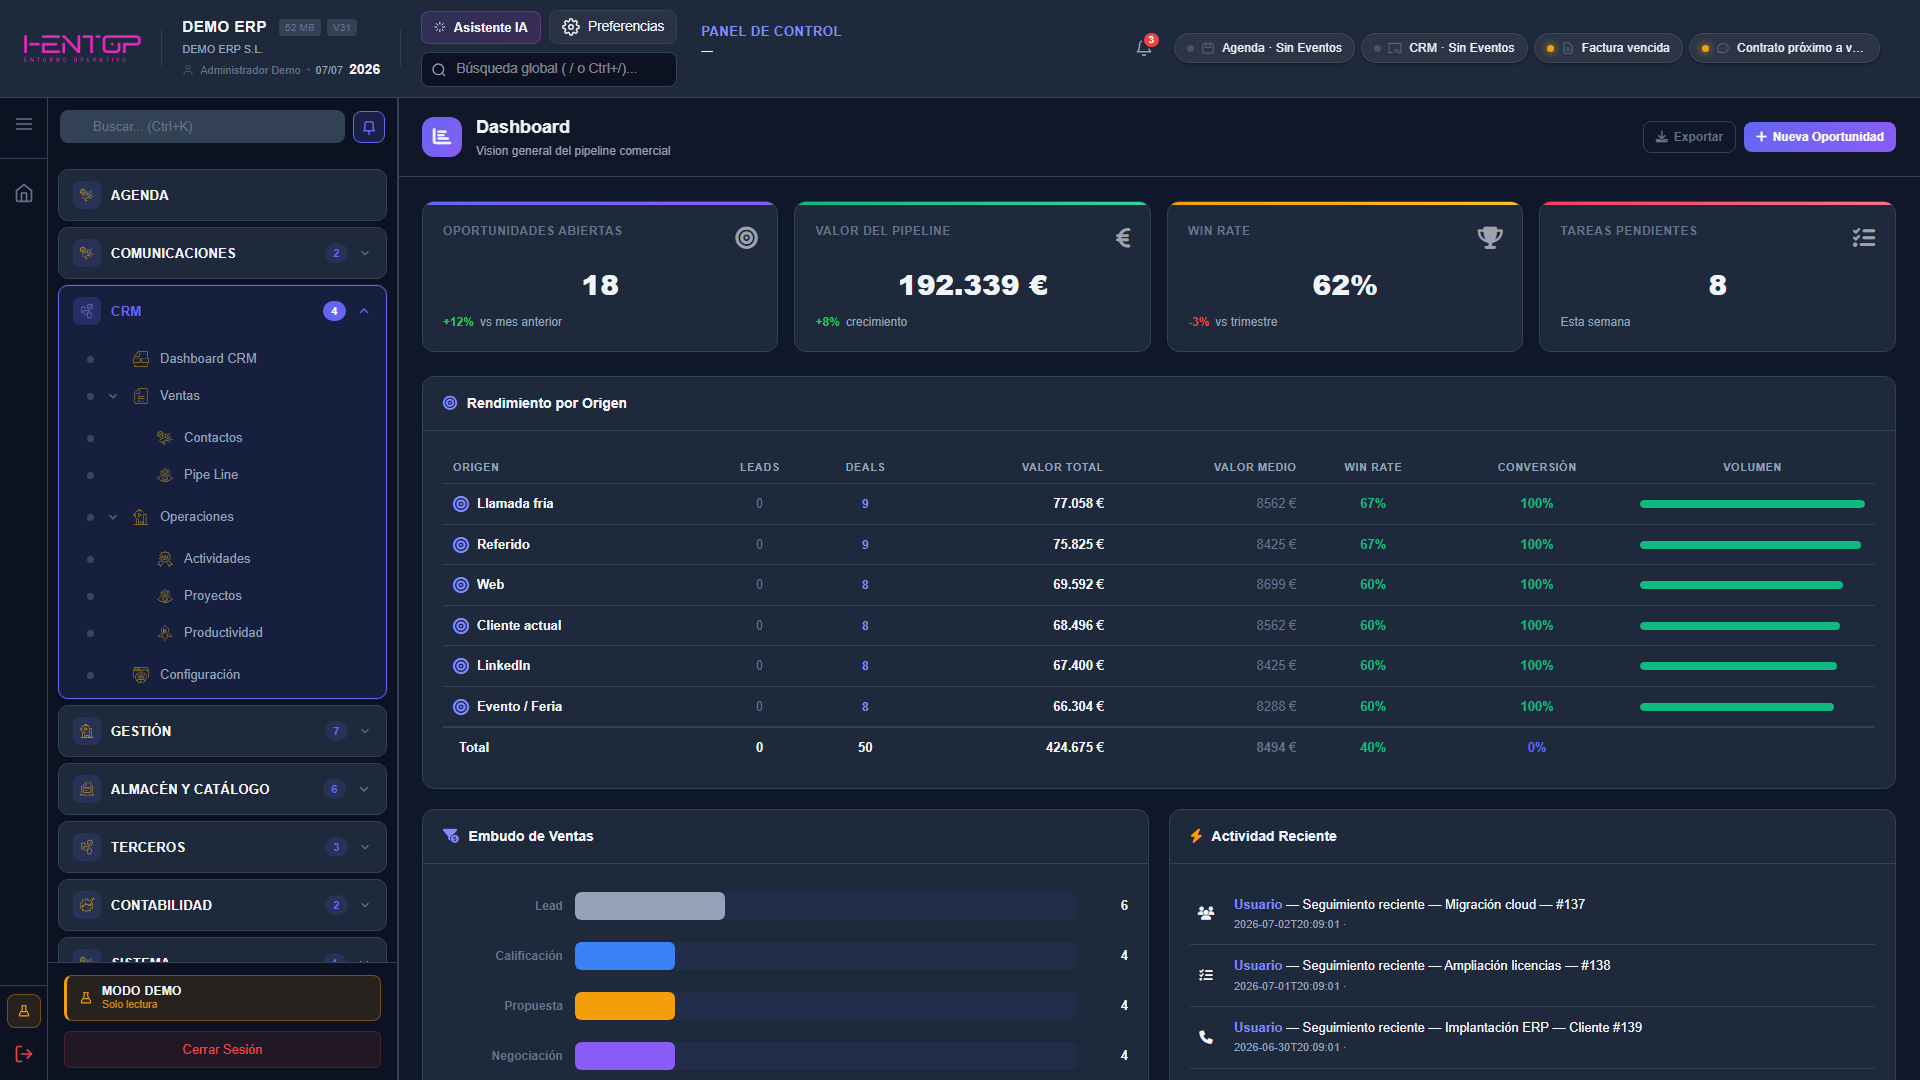The height and width of the screenshot is (1080, 1920).
Task: Expand the GESTIÓN section chevron
Action: point(365,731)
